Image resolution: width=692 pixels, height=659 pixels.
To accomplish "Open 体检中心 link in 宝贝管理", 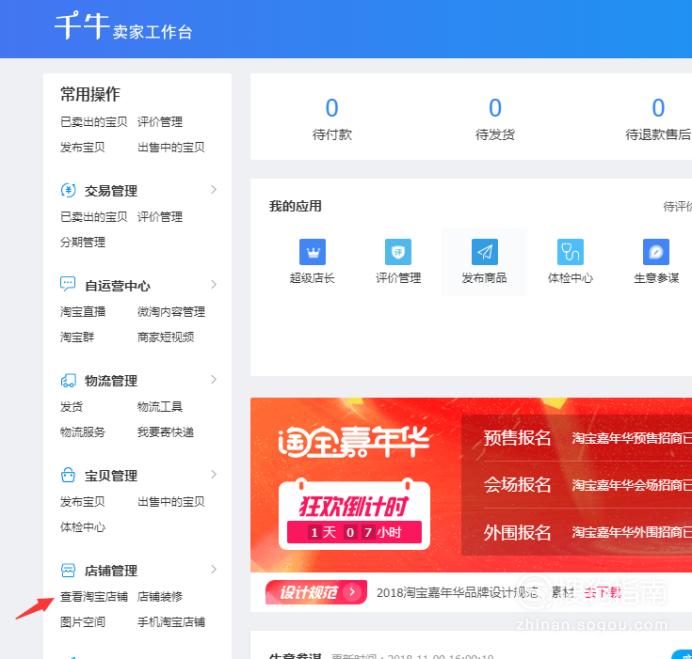I will pyautogui.click(x=83, y=527).
